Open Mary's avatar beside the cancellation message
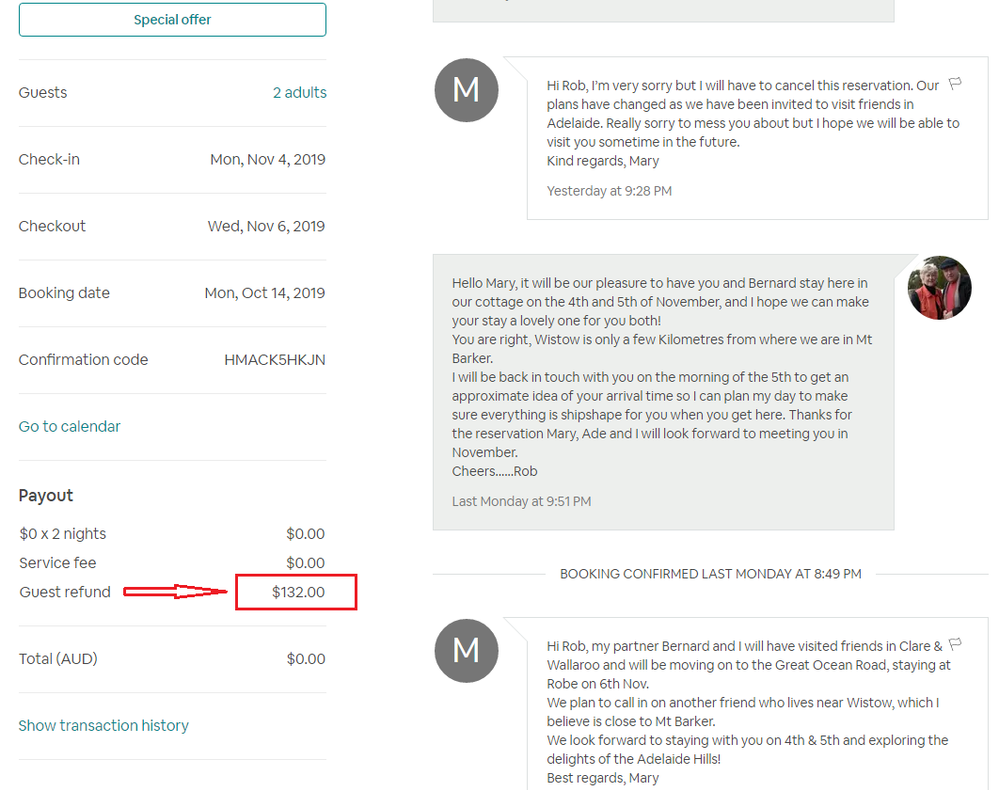Viewport: 999px width, 790px height. pos(466,90)
